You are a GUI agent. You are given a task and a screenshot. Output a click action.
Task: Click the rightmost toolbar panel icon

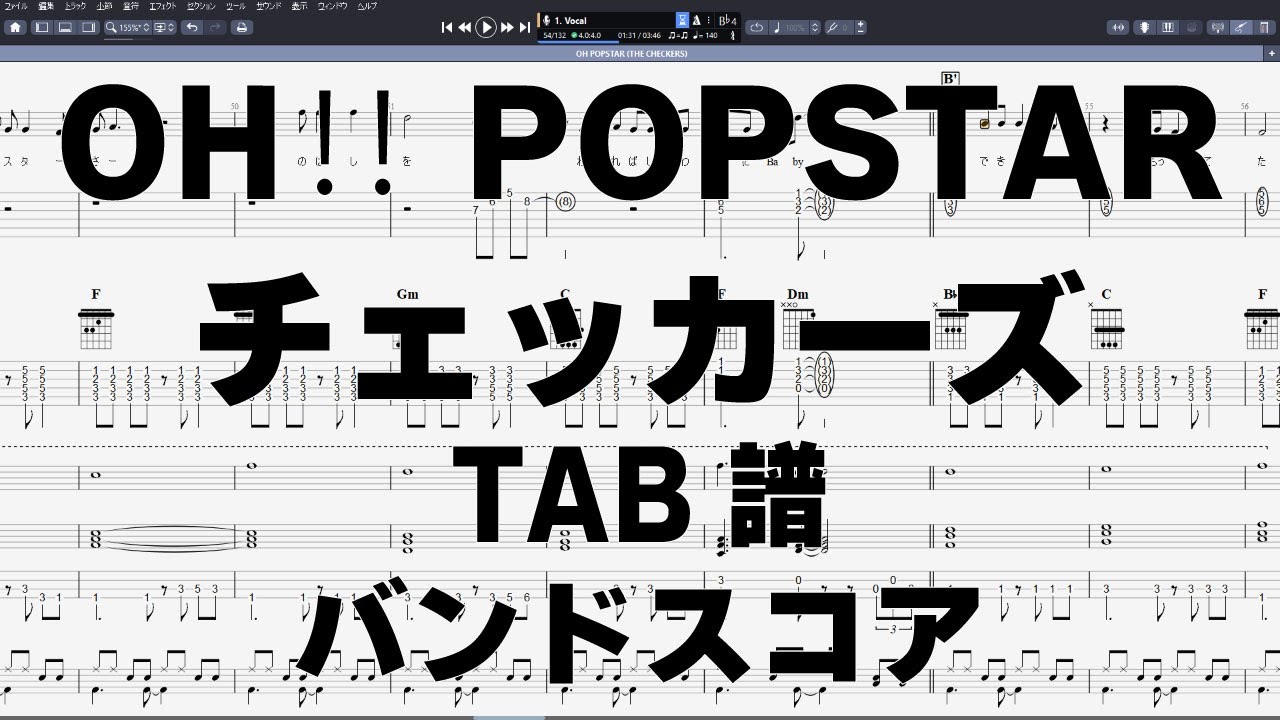tap(1263, 27)
